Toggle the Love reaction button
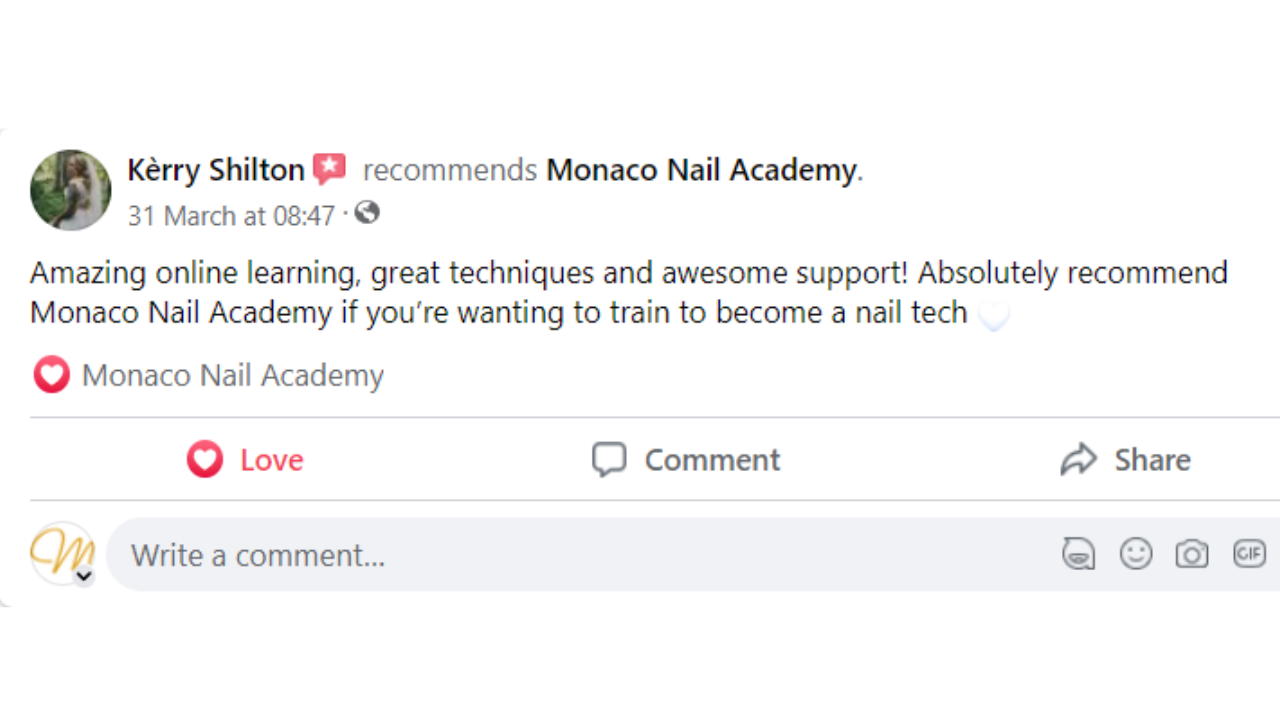 point(245,460)
